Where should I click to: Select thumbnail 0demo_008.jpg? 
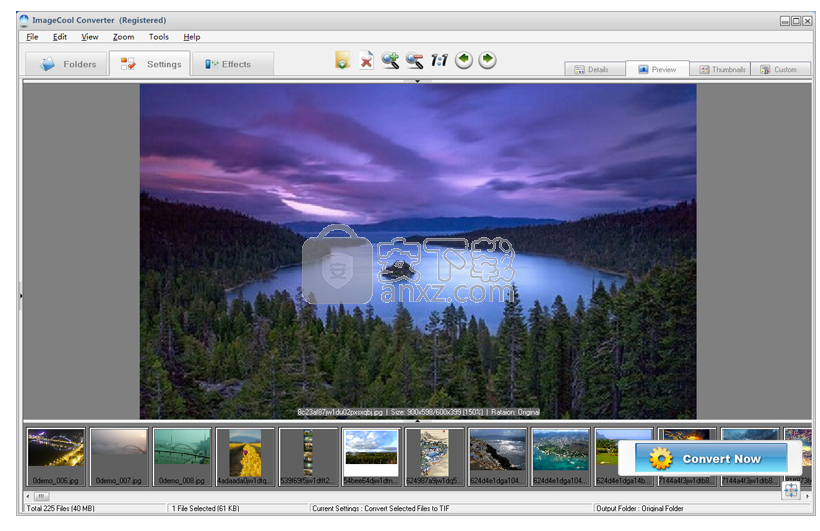click(x=182, y=457)
